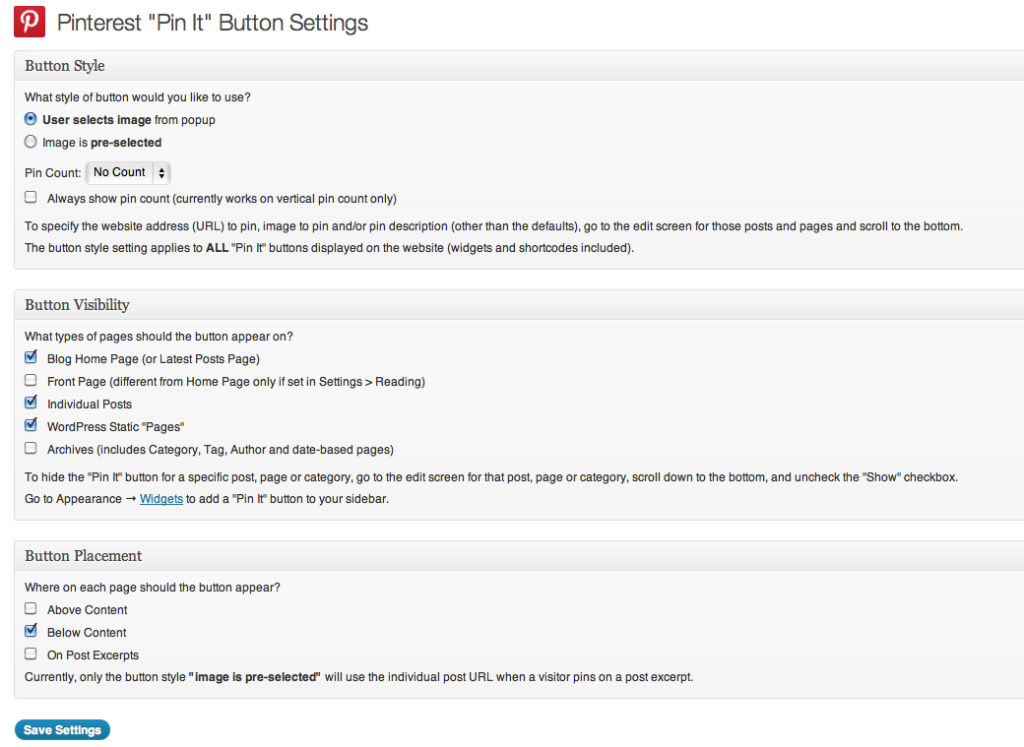Image resolution: width=1024 pixels, height=747 pixels.
Task: Enable the On Post Excerpts checkbox
Action: [x=31, y=654]
